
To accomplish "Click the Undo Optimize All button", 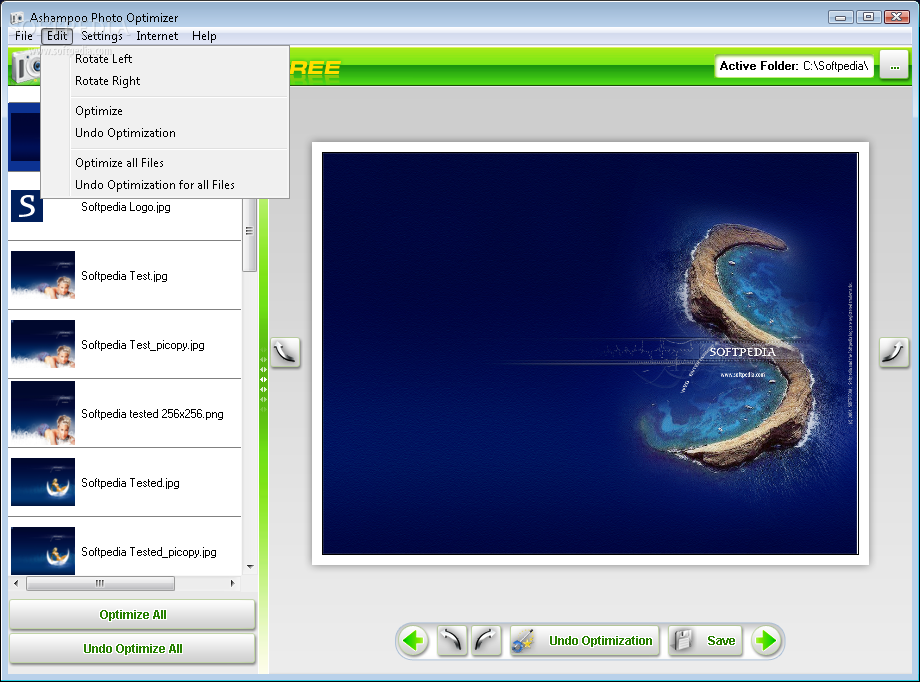I will click(133, 649).
